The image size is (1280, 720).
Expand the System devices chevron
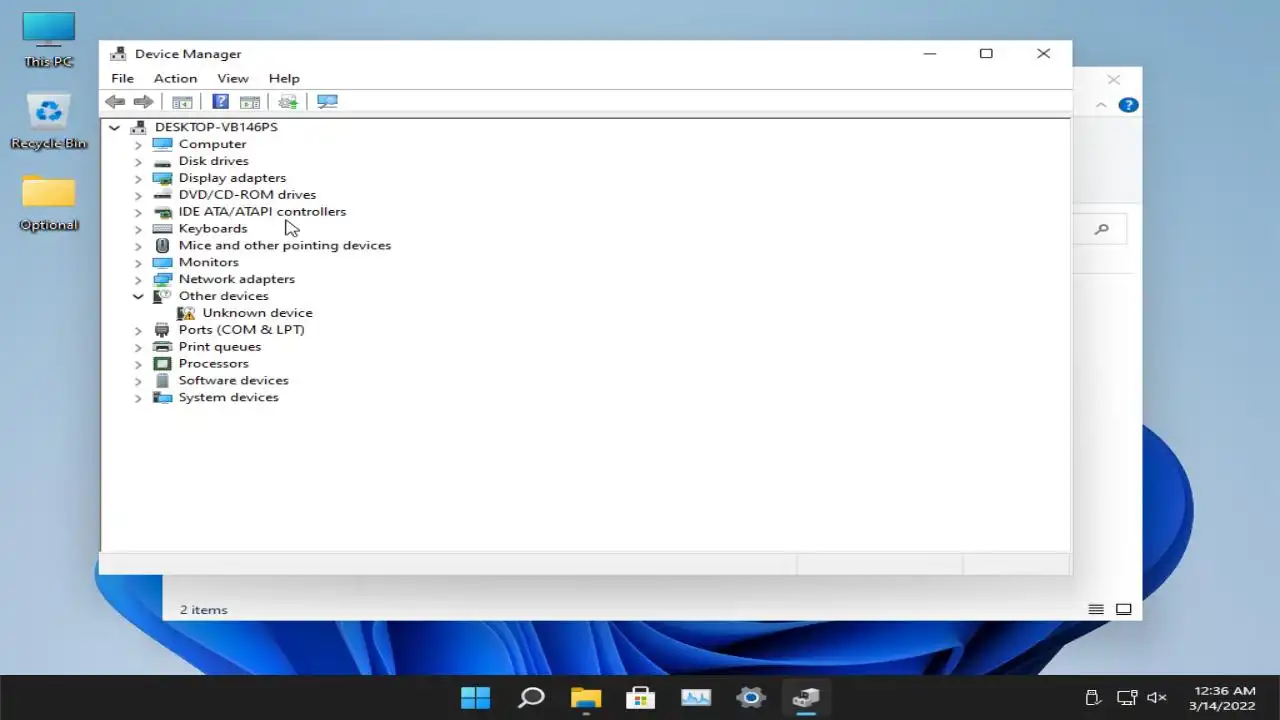138,397
